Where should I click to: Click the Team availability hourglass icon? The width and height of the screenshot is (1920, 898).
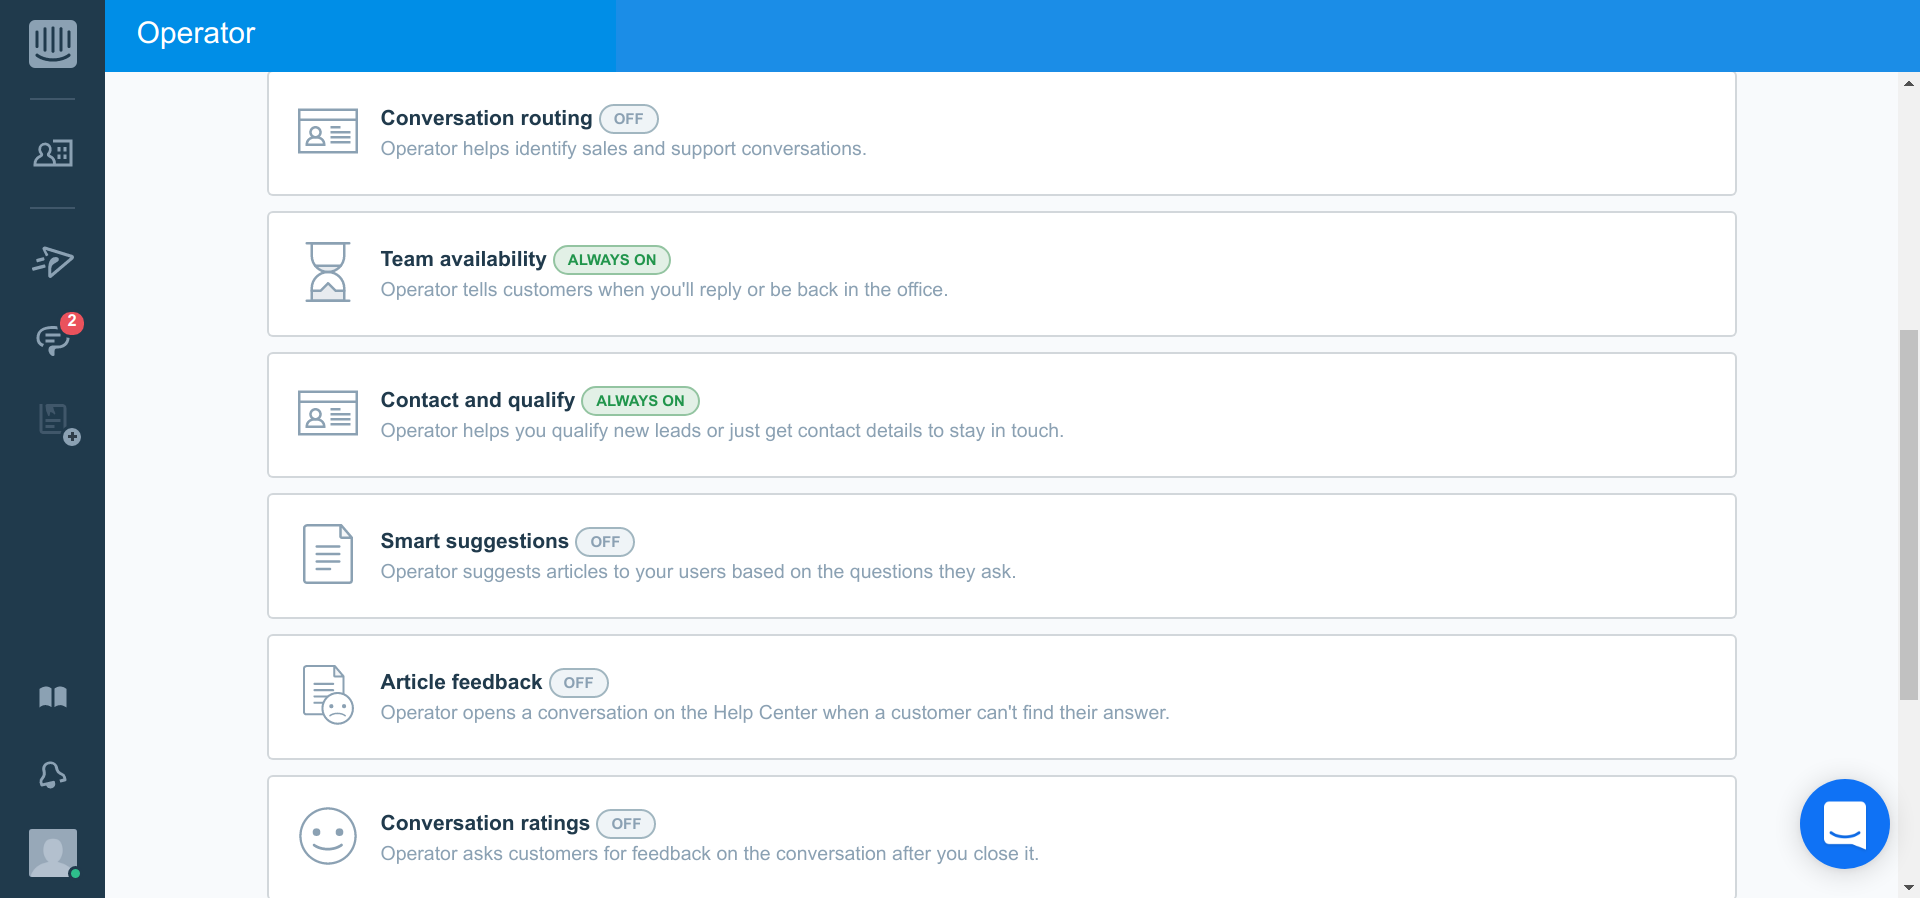(328, 272)
